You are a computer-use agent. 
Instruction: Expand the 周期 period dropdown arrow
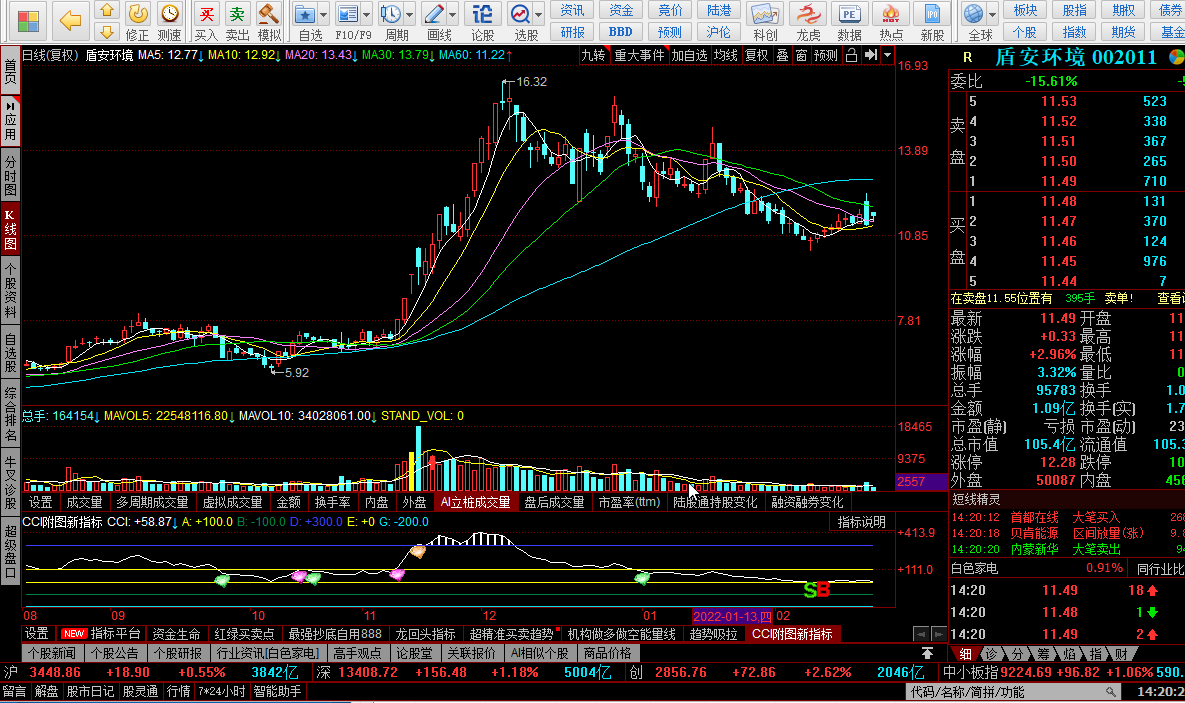coord(410,14)
